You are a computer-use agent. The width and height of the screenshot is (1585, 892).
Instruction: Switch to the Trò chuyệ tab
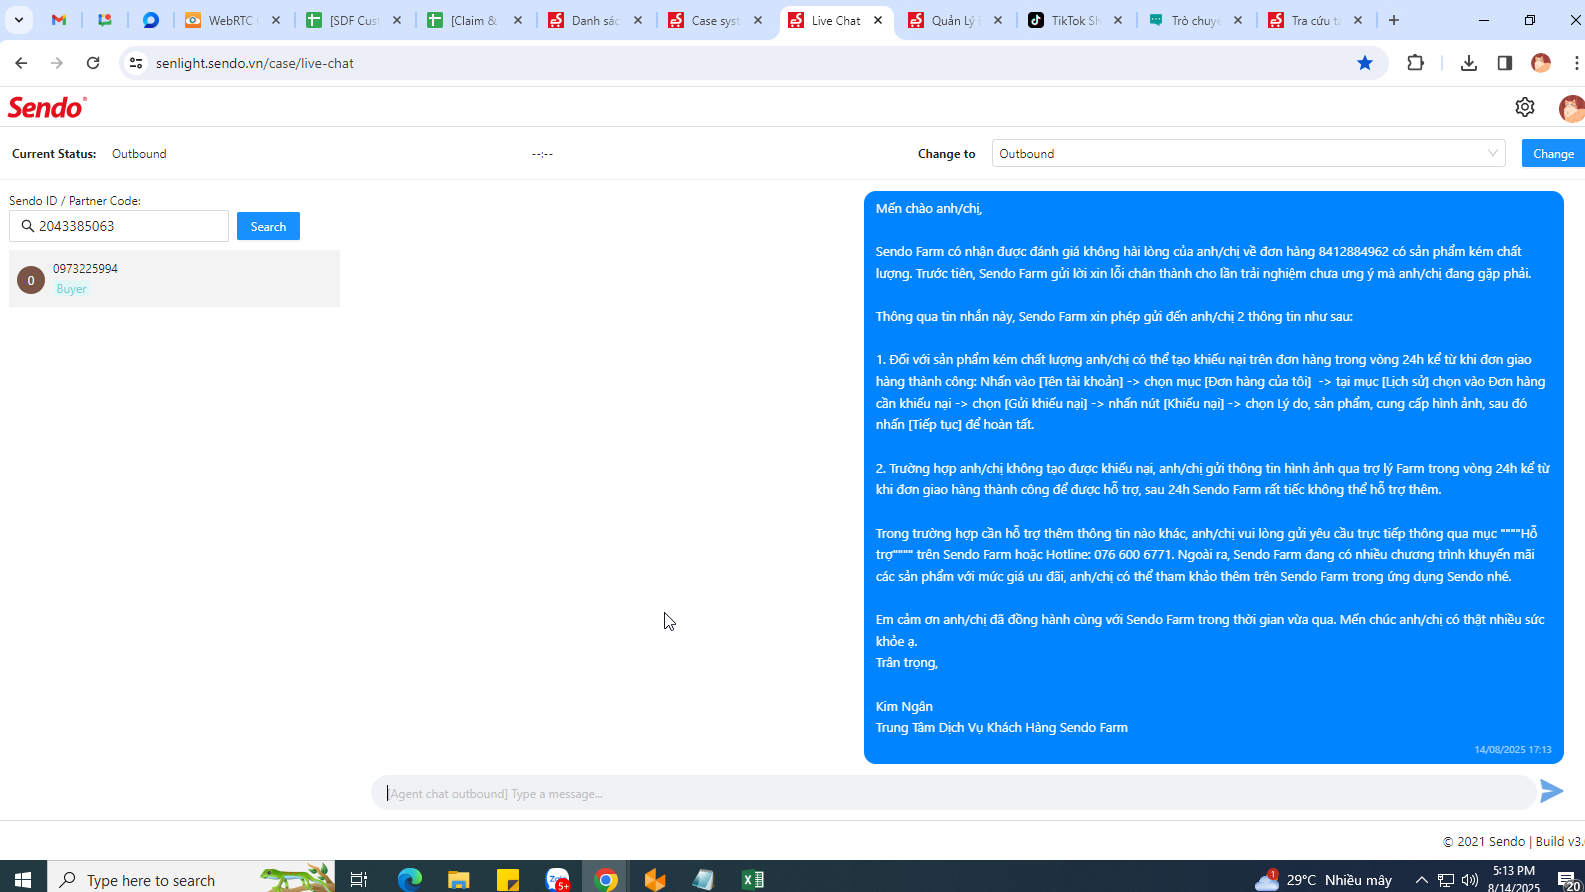click(1195, 20)
